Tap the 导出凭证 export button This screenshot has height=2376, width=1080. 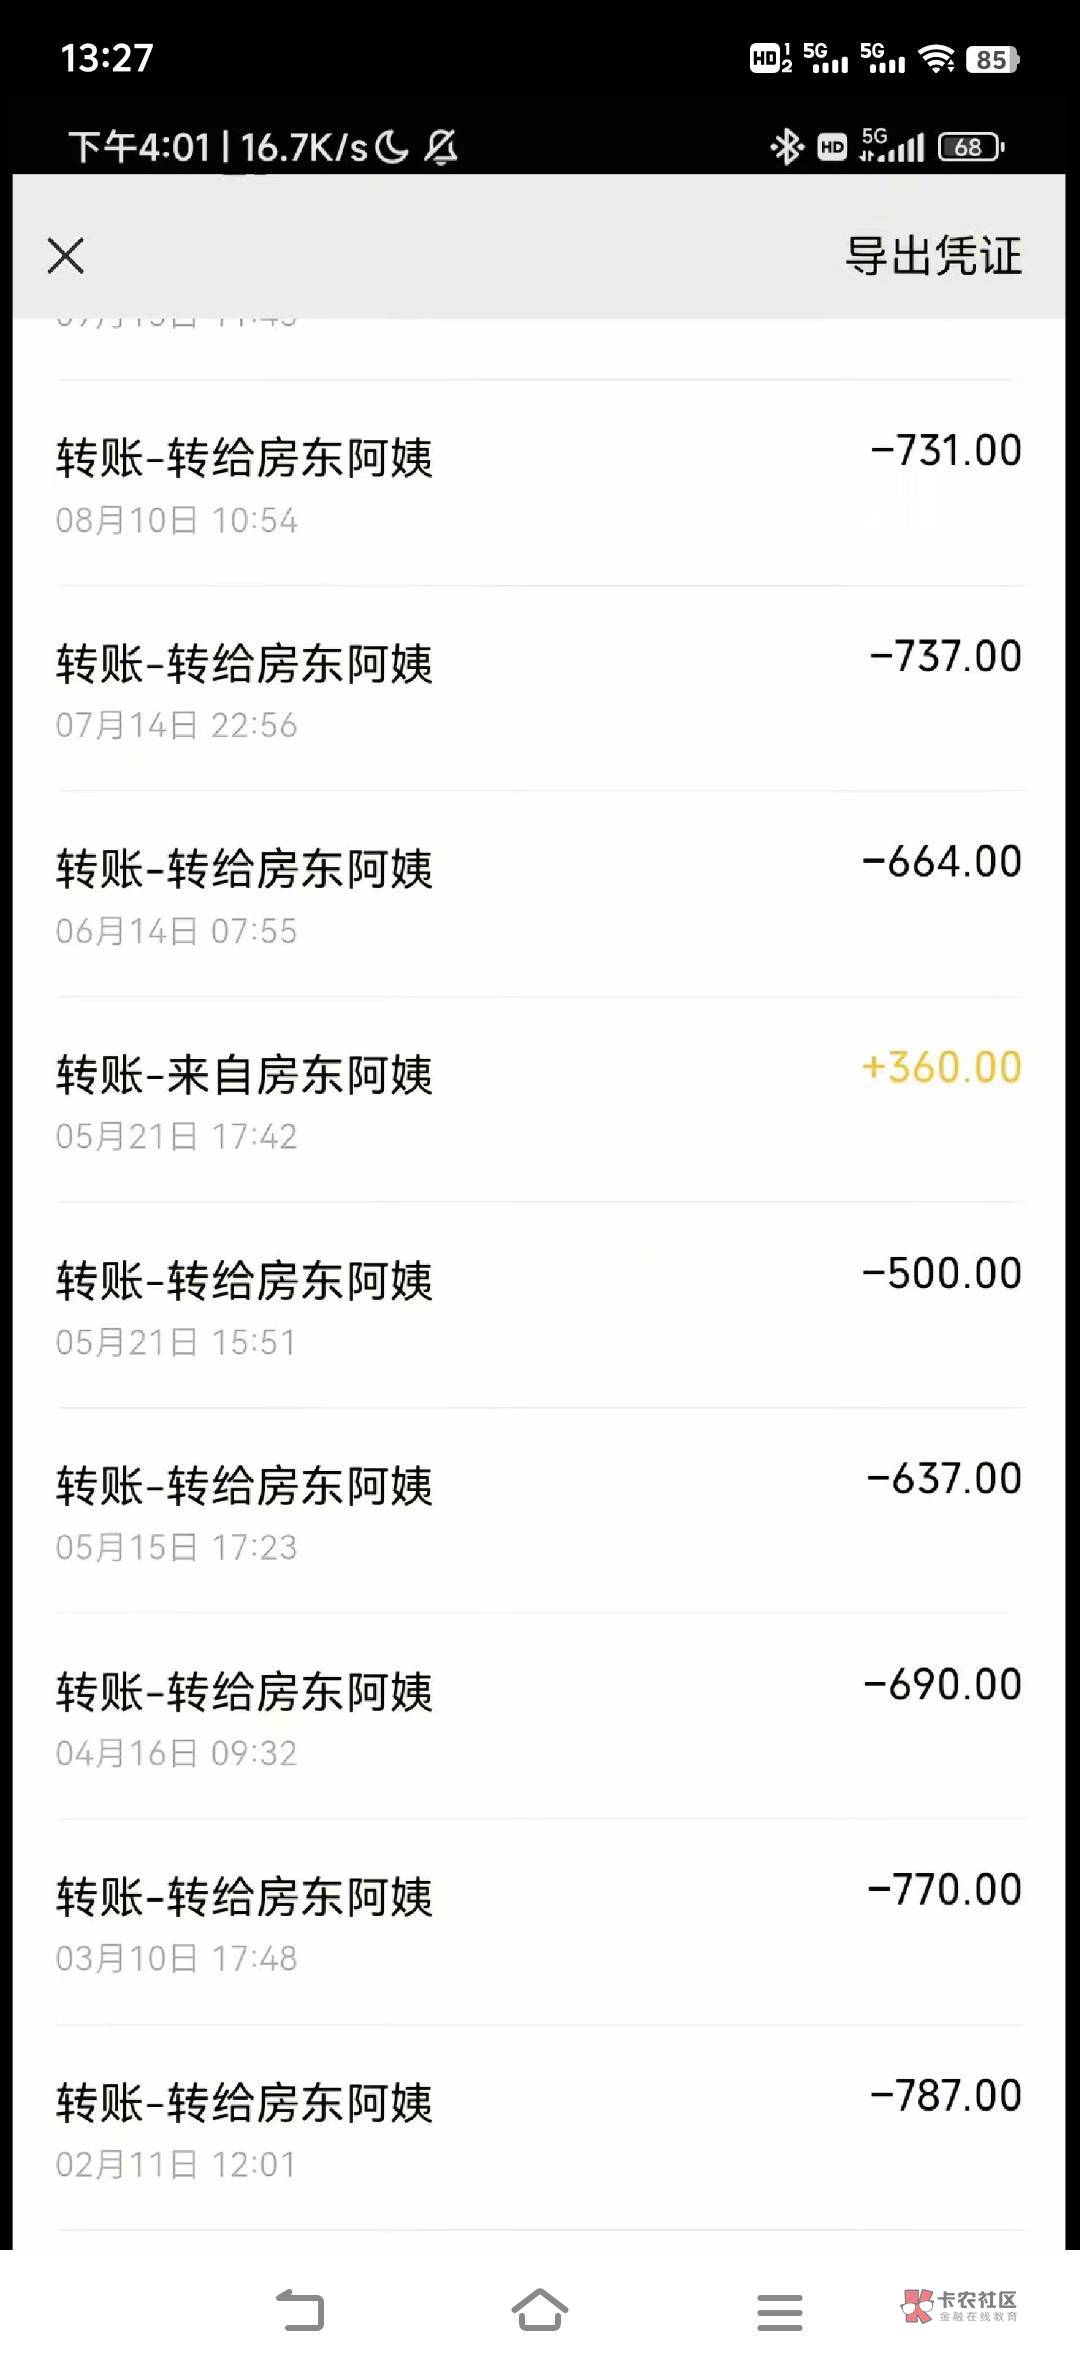pyautogui.click(x=933, y=256)
